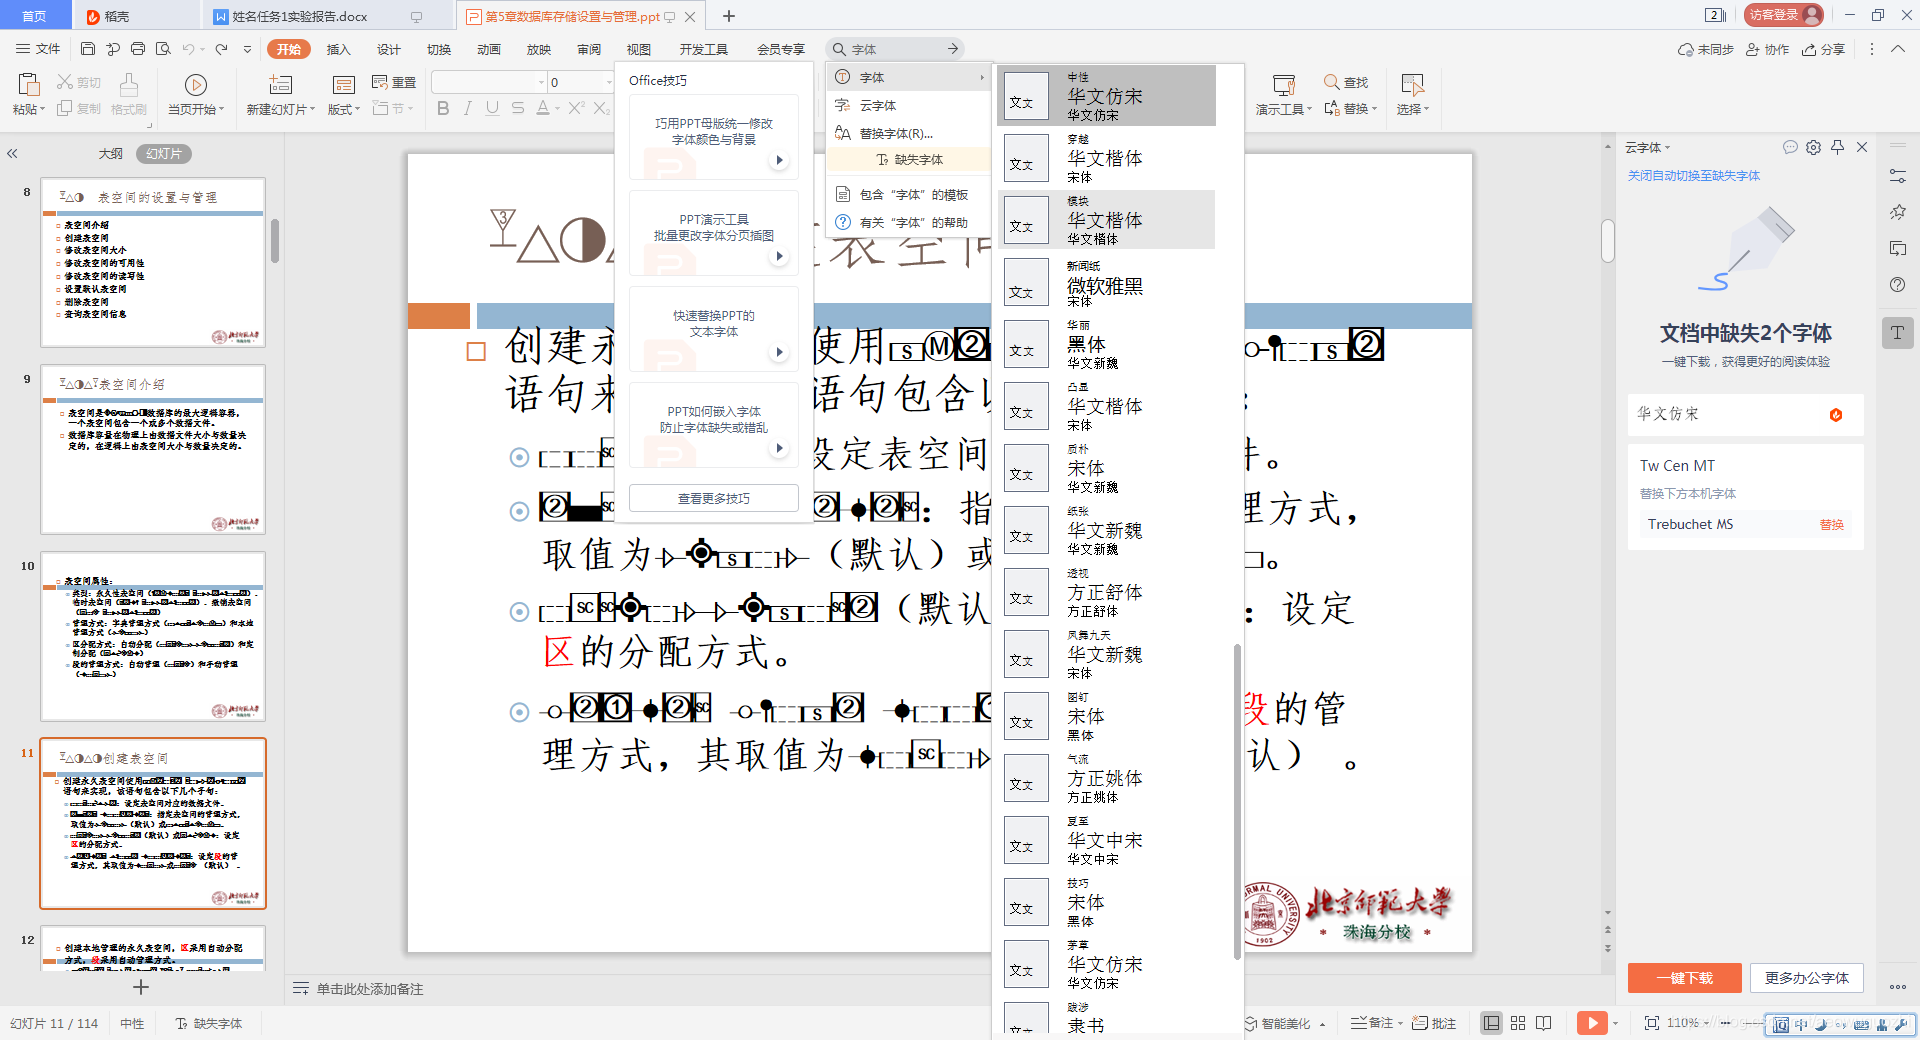
Task: Click the play-from-current-slide icon
Action: coord(196,85)
